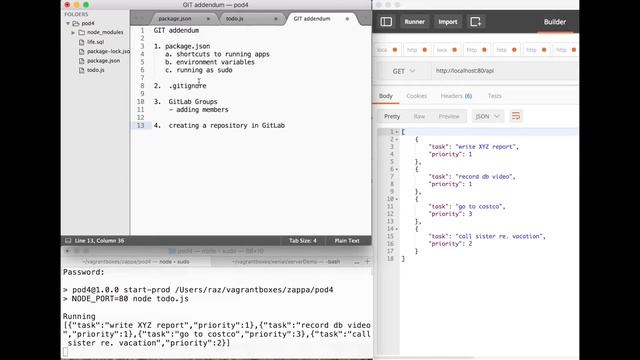The height and width of the screenshot is (360, 640).
Task: Click pod4 folder icon in sidebar
Action: coord(76,23)
